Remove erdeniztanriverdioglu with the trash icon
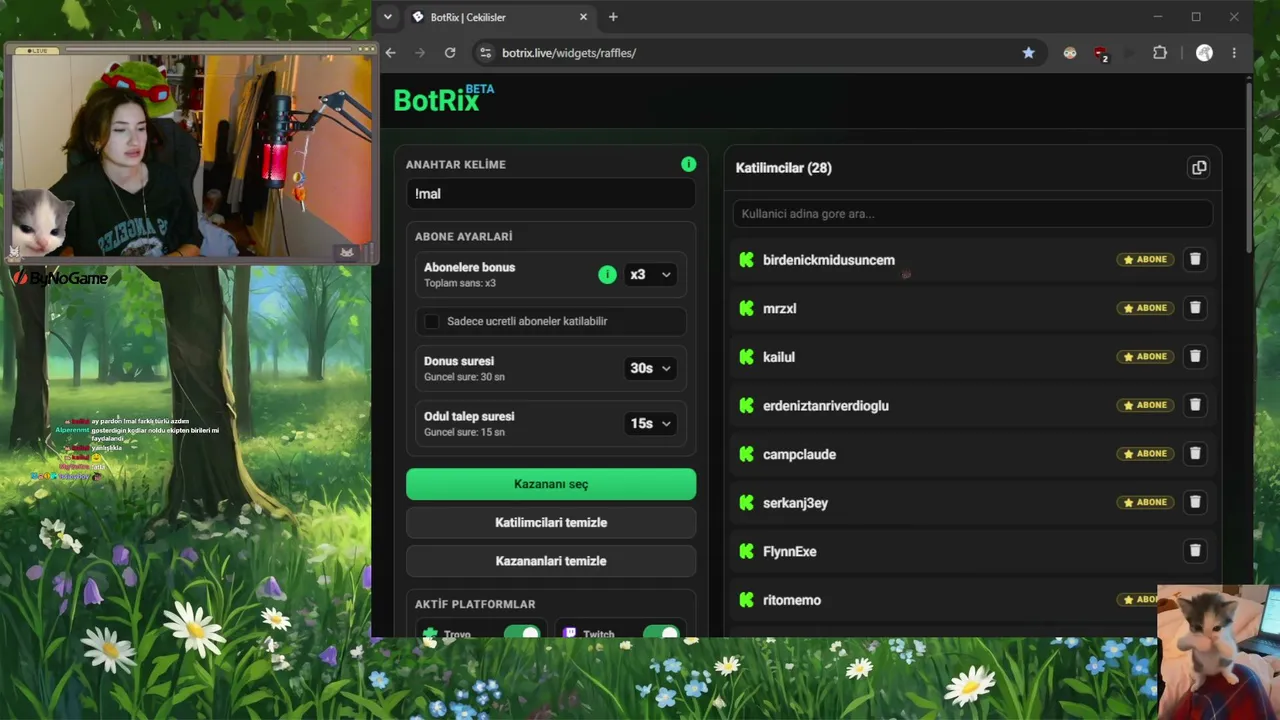This screenshot has height=720, width=1280. click(1195, 405)
